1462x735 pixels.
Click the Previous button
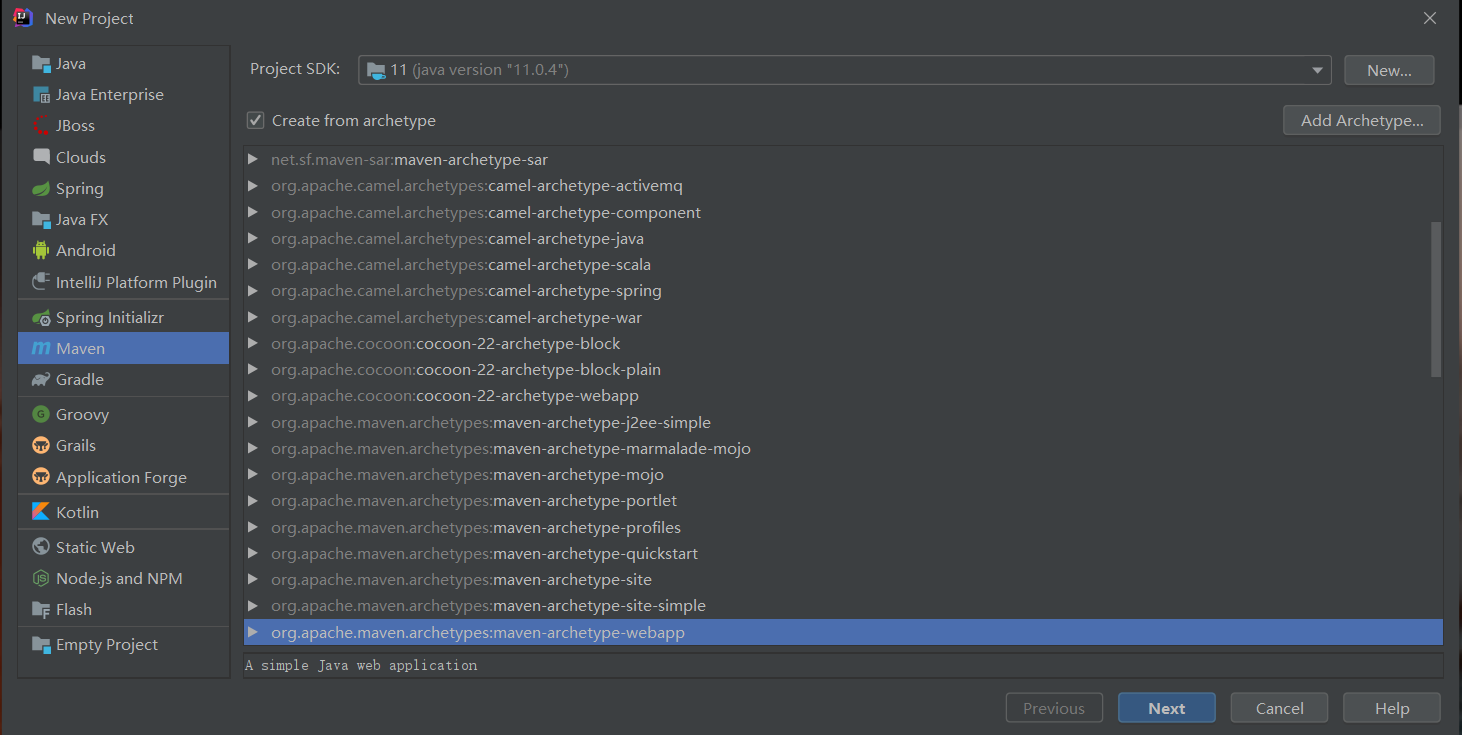[x=1054, y=708]
